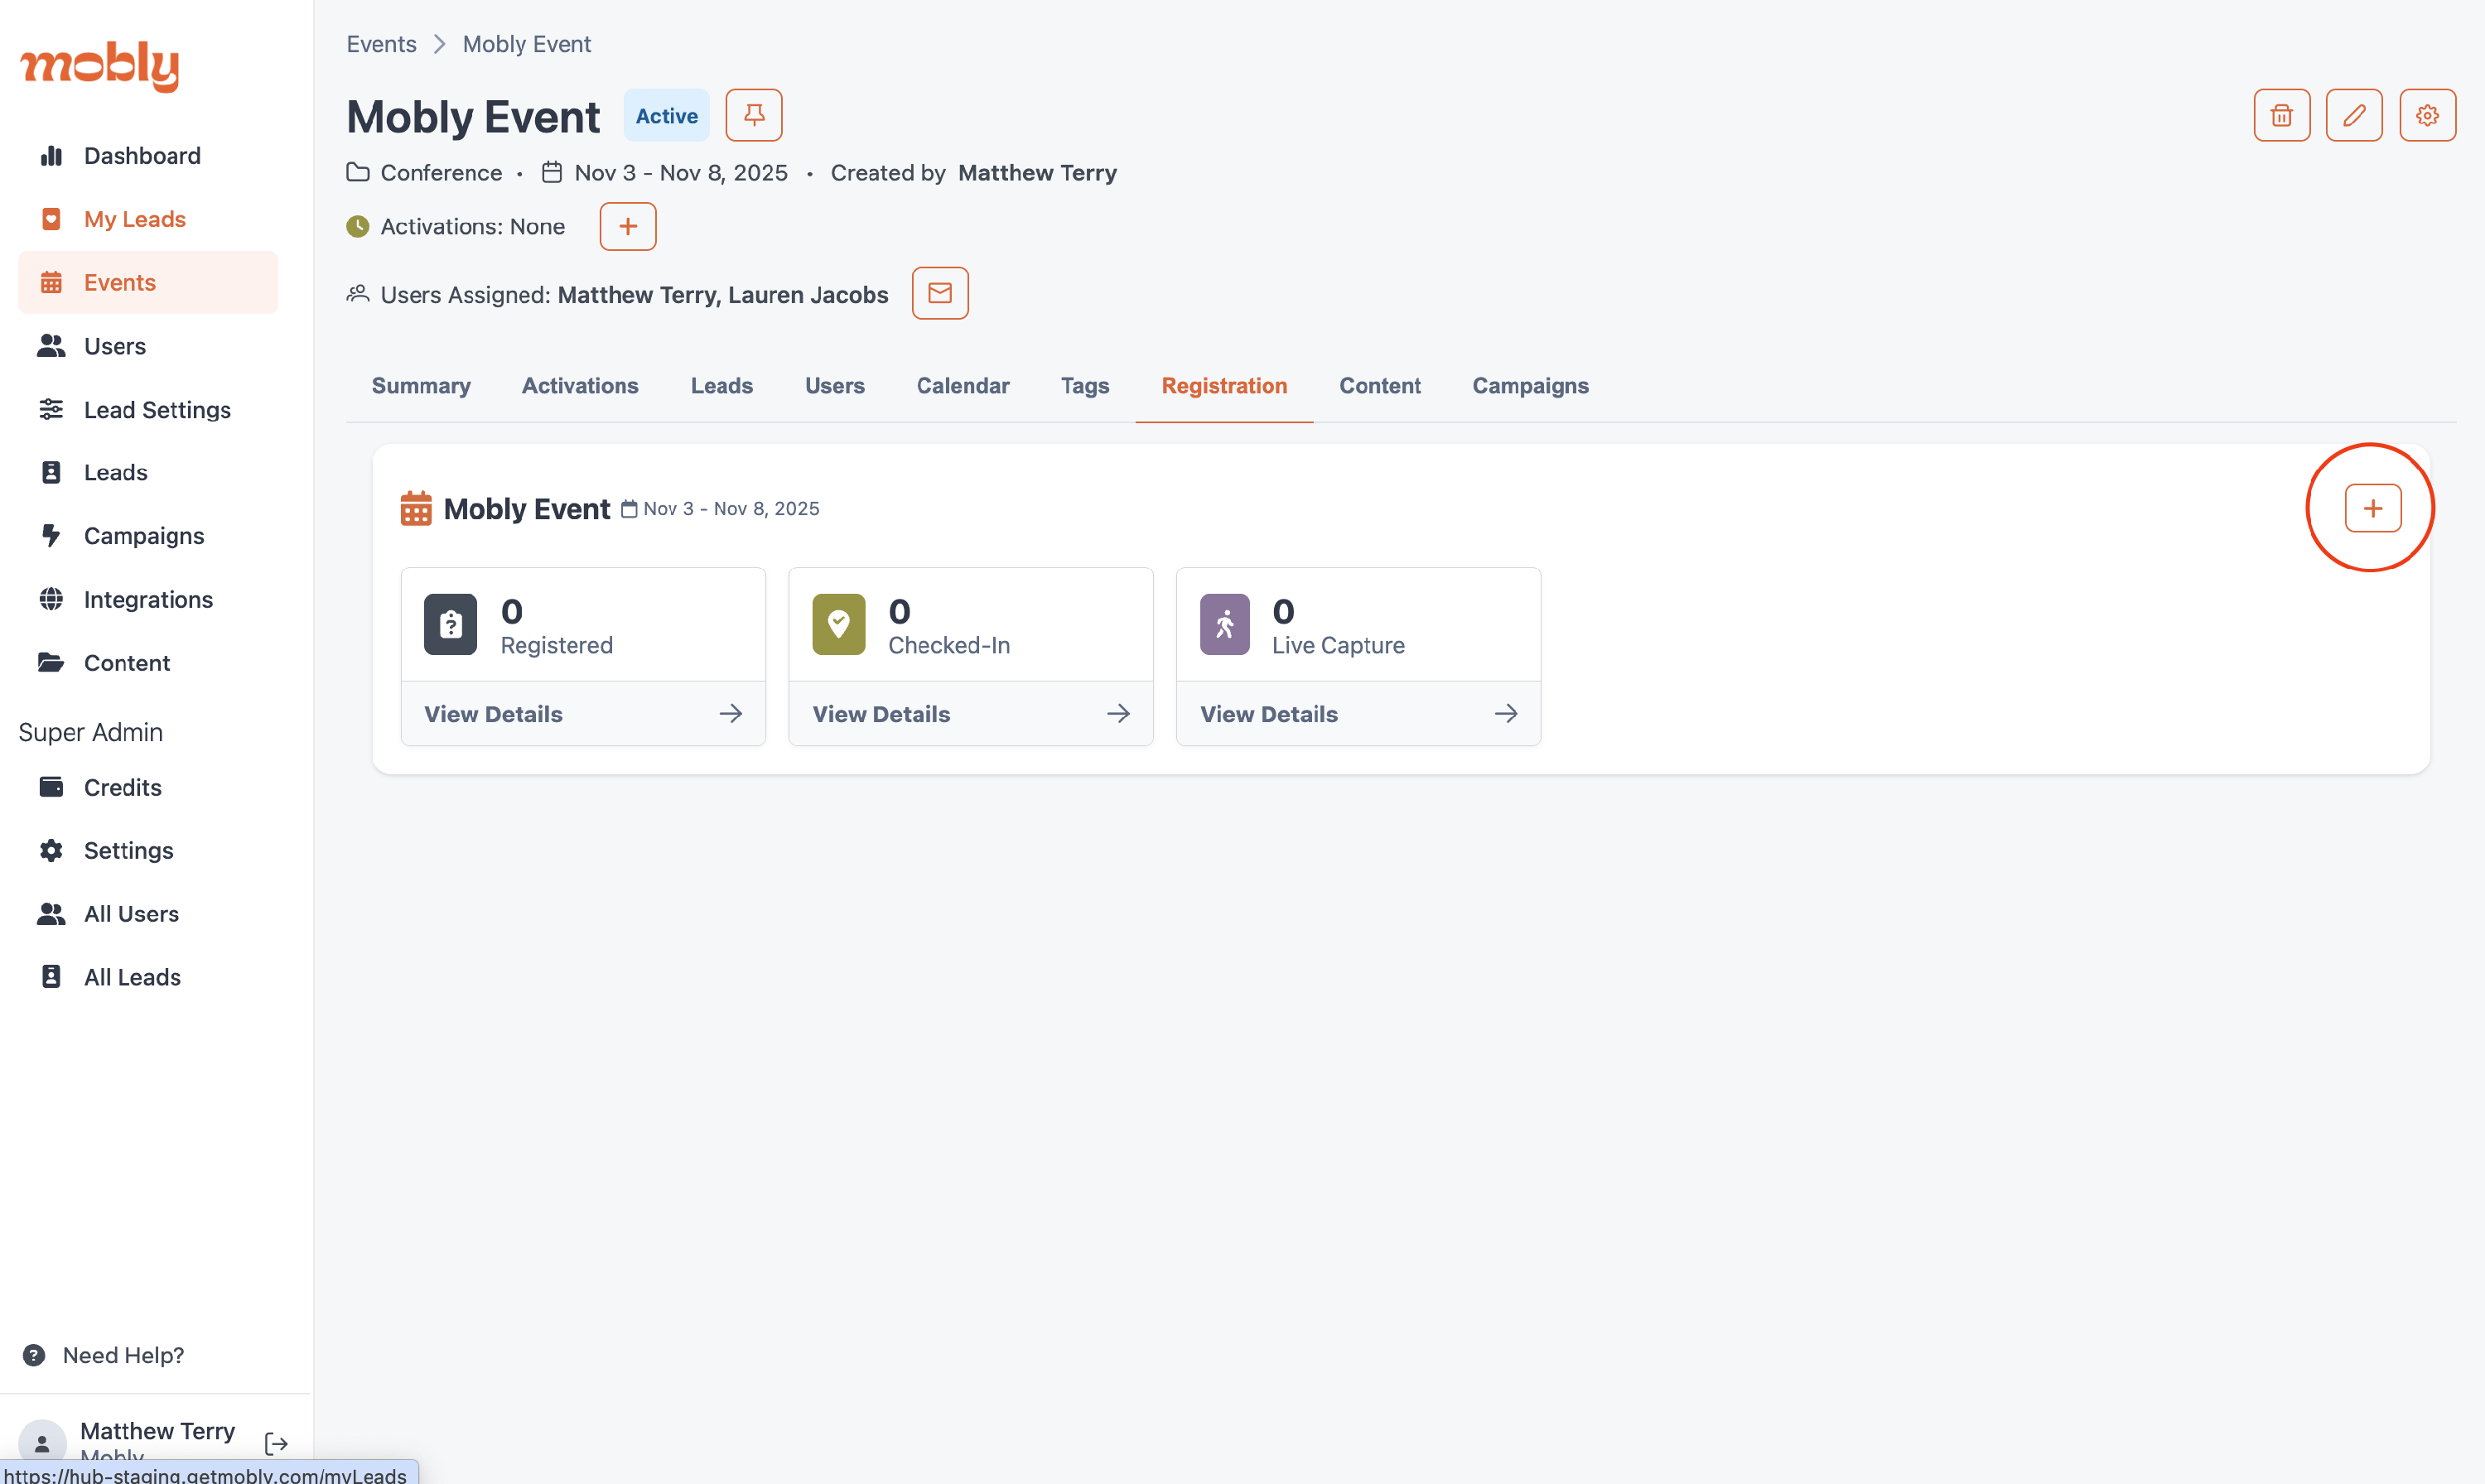Open Need Help question icon
The height and width of the screenshot is (1484, 2485).
pos(34,1355)
